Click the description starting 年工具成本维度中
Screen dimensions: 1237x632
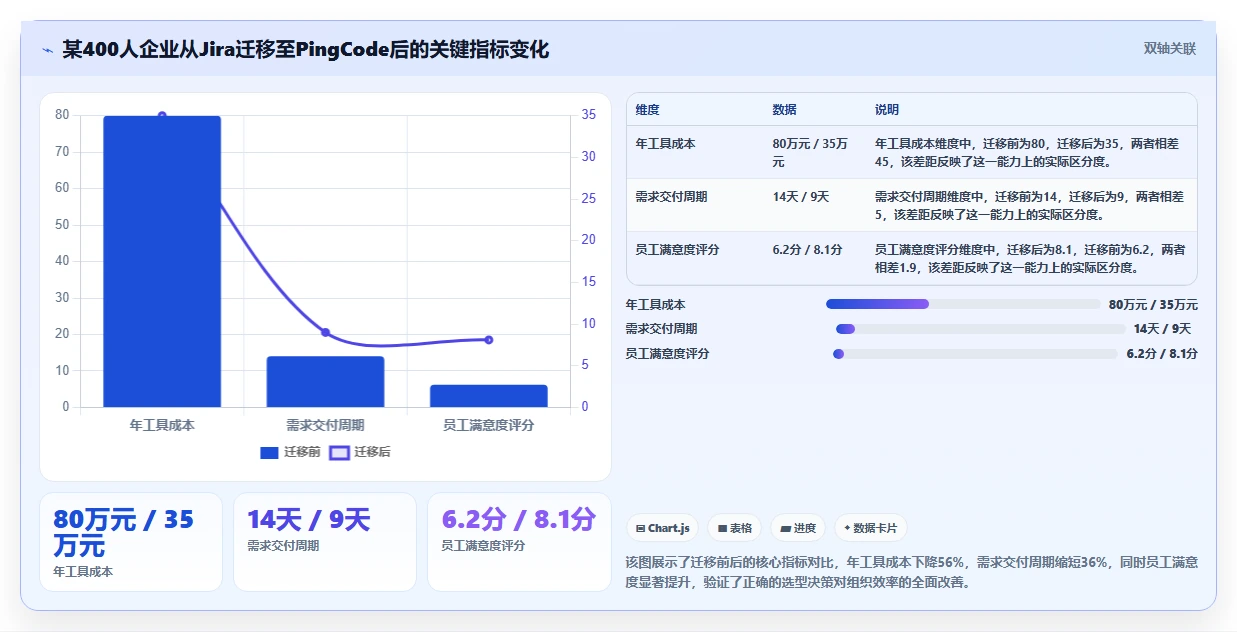(1029, 153)
